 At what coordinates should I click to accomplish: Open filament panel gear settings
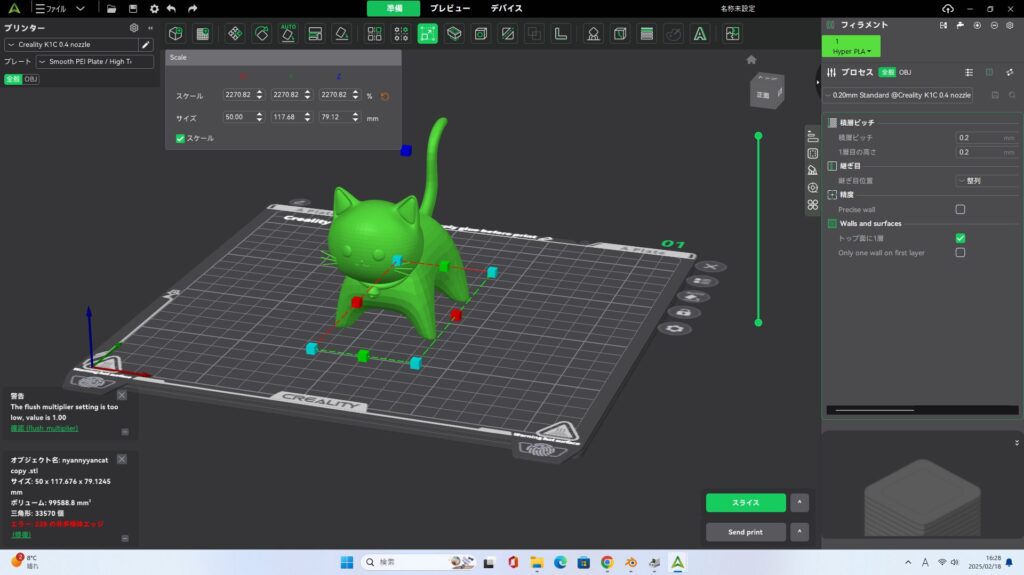[1010, 25]
